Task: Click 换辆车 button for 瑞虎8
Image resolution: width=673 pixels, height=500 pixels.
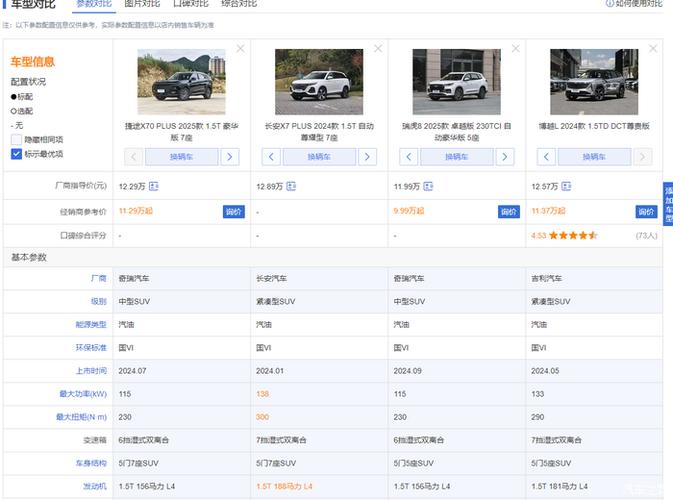Action: (x=457, y=157)
